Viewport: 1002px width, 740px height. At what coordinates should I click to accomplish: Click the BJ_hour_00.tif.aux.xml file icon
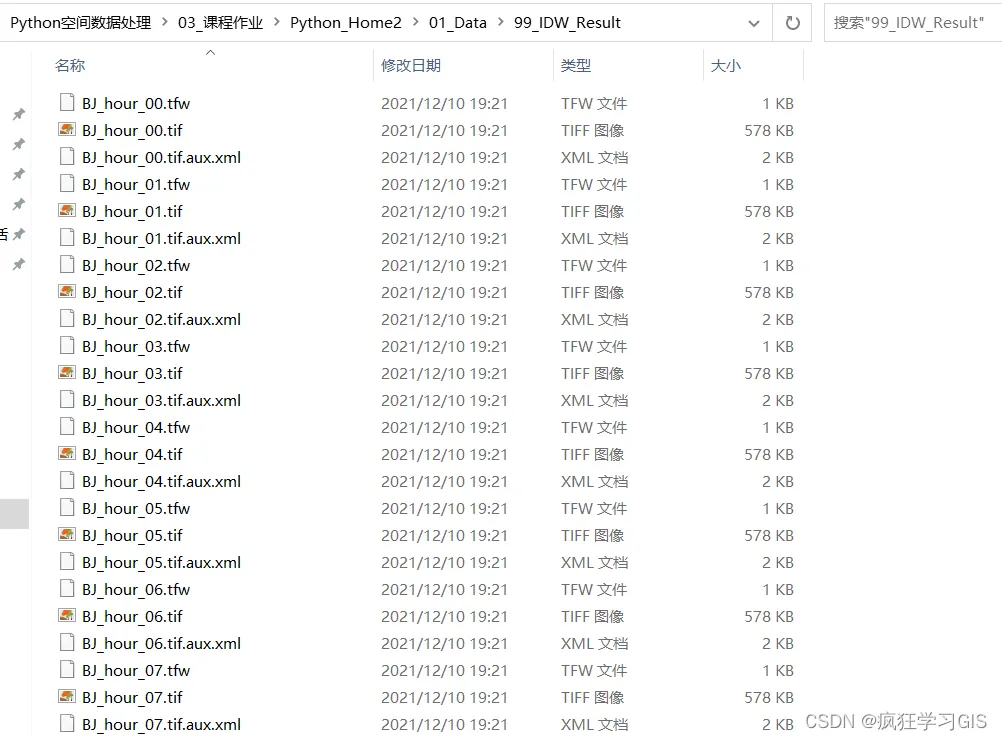click(x=67, y=157)
